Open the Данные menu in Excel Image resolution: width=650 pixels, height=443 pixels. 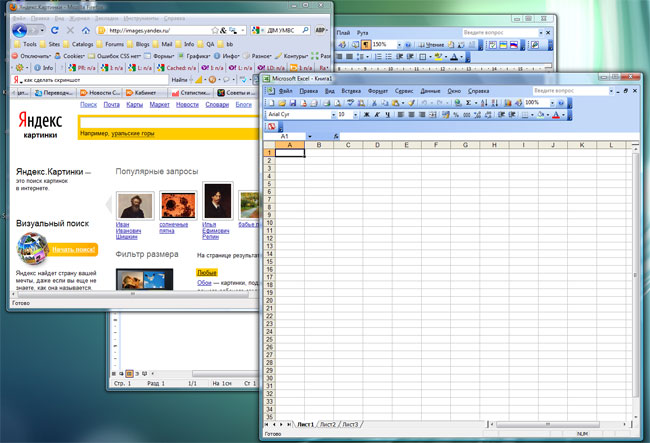[x=430, y=91]
